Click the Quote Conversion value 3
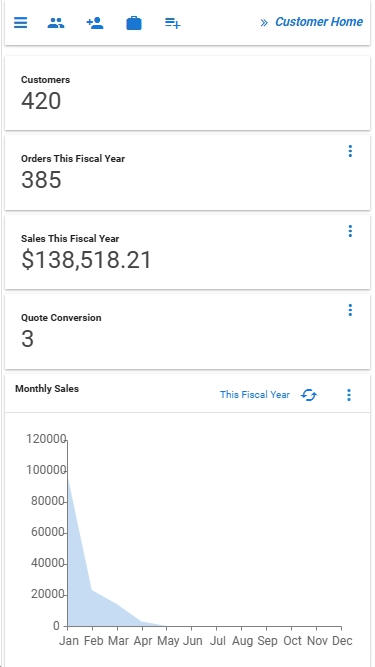The height and width of the screenshot is (667, 375). 27,339
